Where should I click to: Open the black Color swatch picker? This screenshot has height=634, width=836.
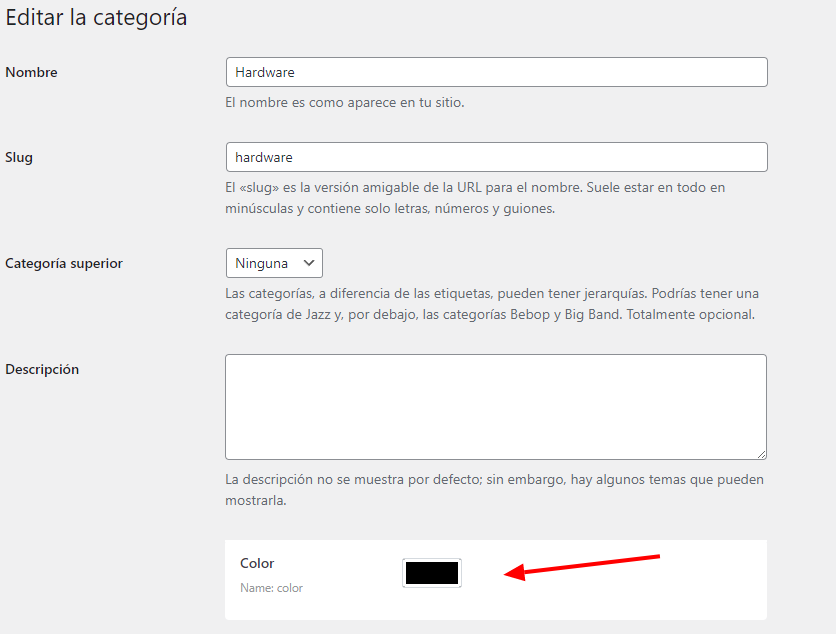pos(432,573)
